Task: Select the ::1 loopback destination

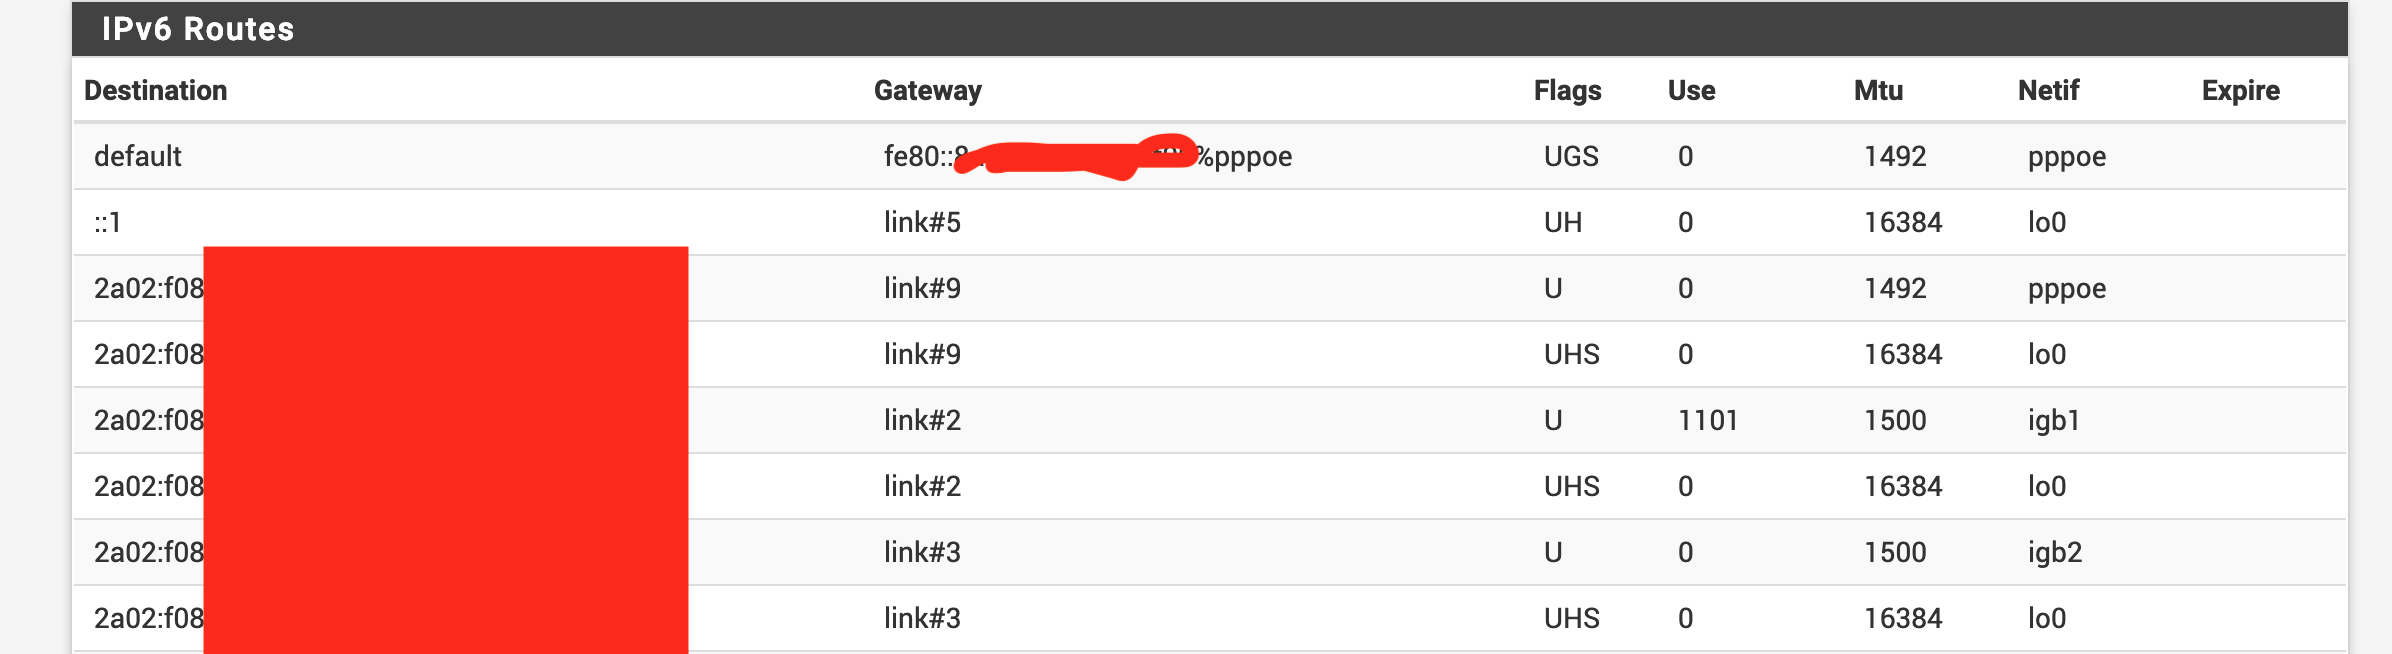Action: click(x=108, y=223)
